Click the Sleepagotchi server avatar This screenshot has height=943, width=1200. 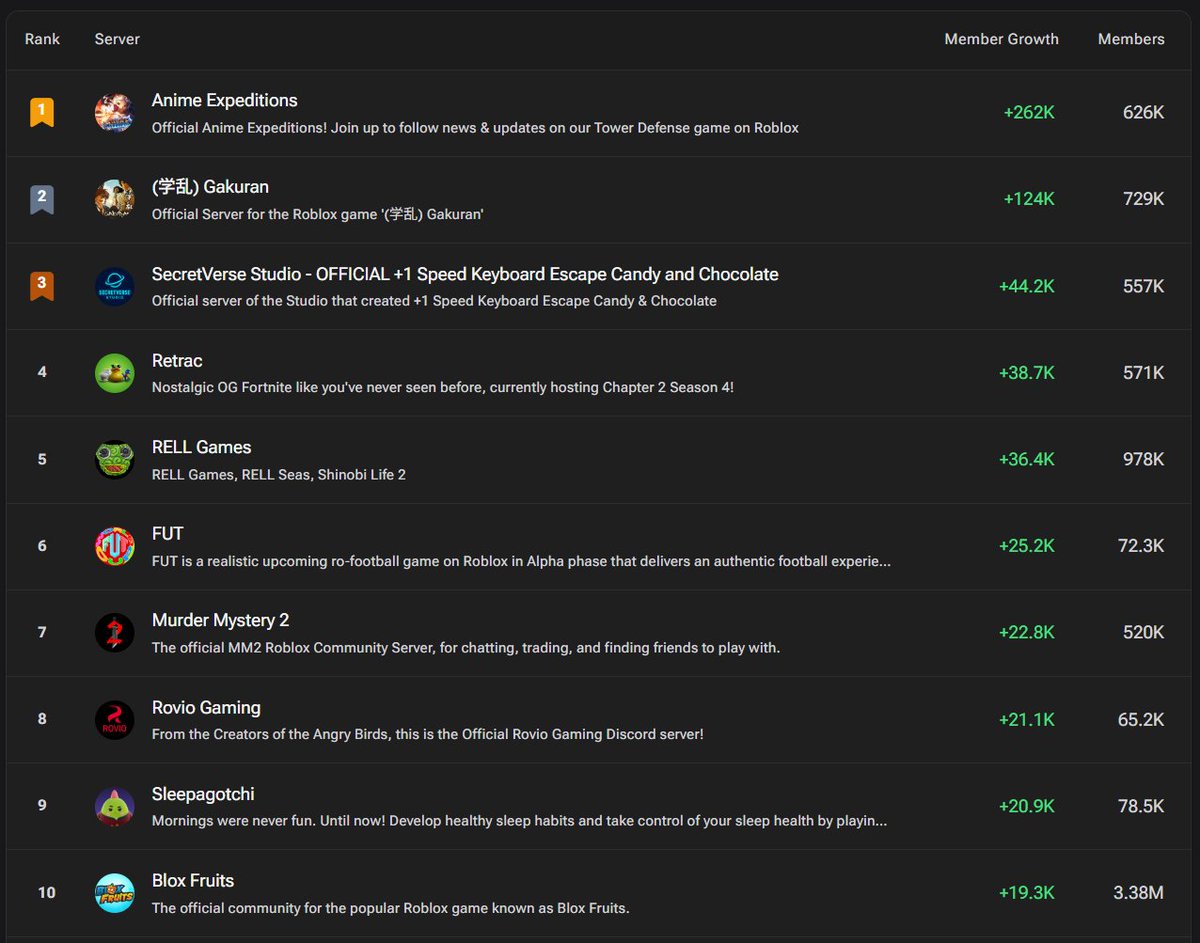tap(114, 806)
